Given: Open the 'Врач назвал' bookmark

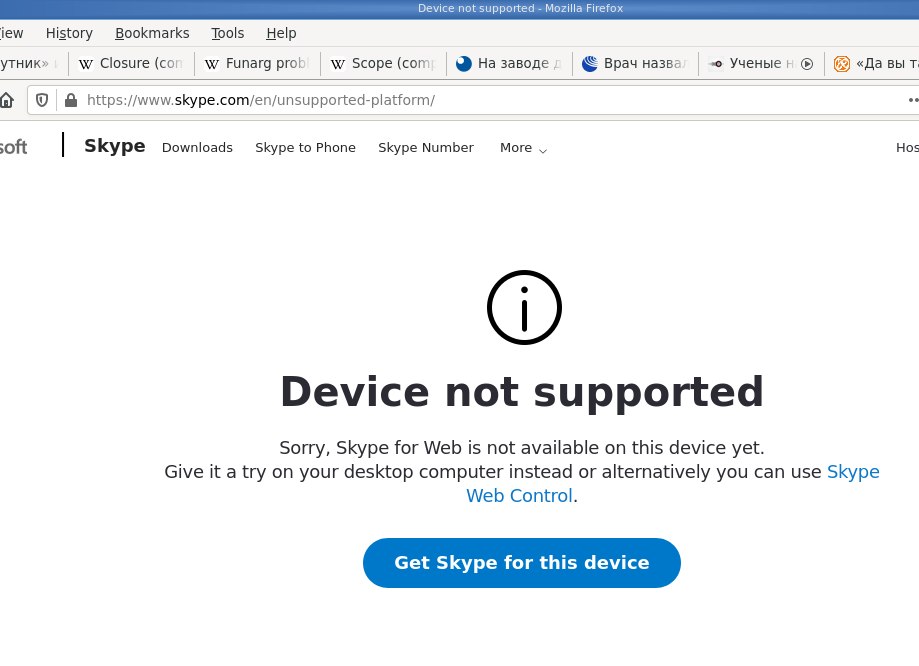Looking at the screenshot, I should [635, 63].
